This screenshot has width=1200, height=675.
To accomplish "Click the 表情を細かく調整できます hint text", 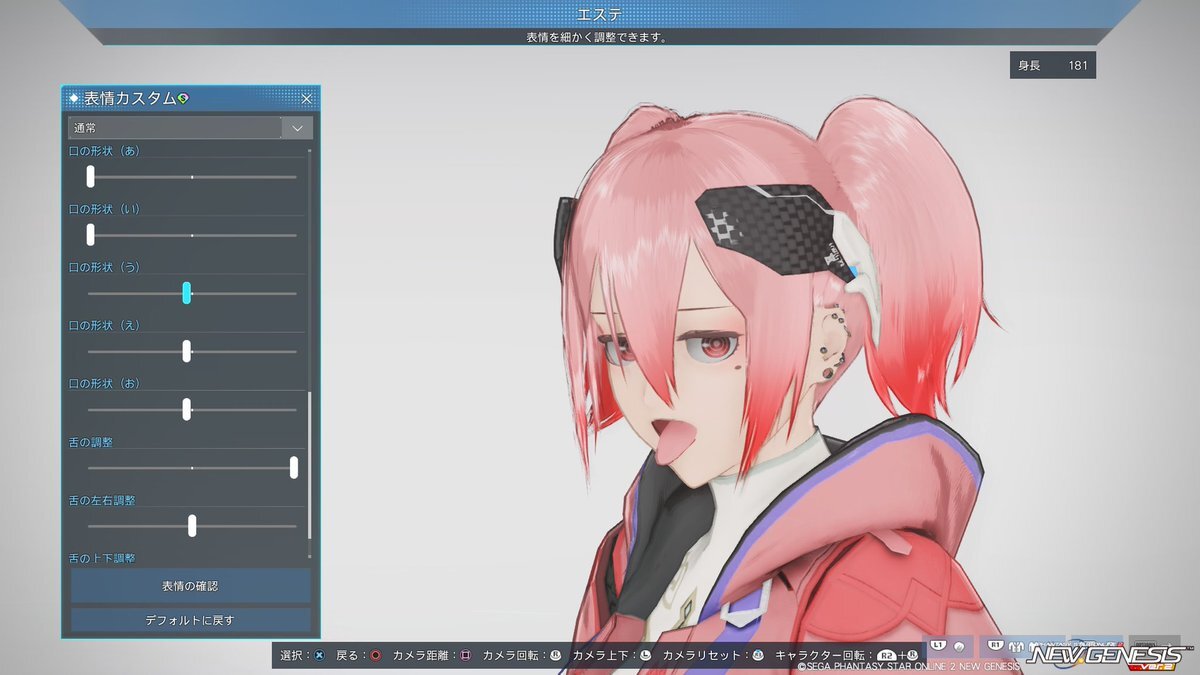I will [597, 38].
